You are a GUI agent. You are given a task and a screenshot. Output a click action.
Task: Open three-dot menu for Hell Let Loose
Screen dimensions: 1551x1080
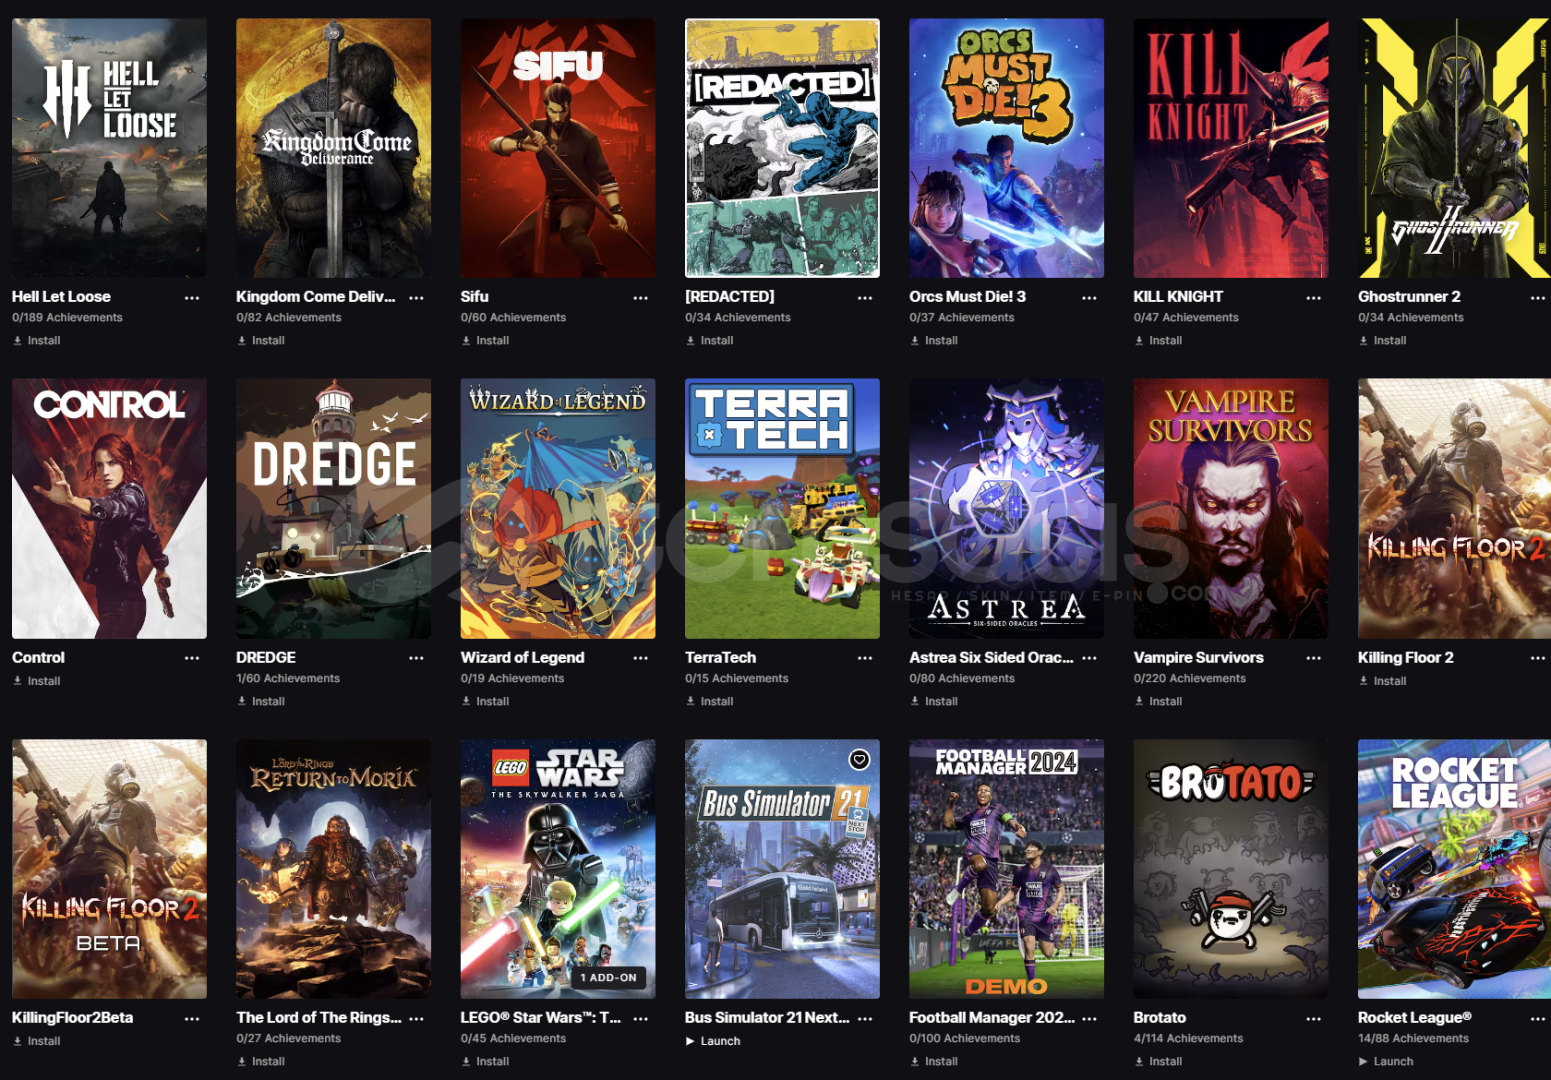click(192, 298)
